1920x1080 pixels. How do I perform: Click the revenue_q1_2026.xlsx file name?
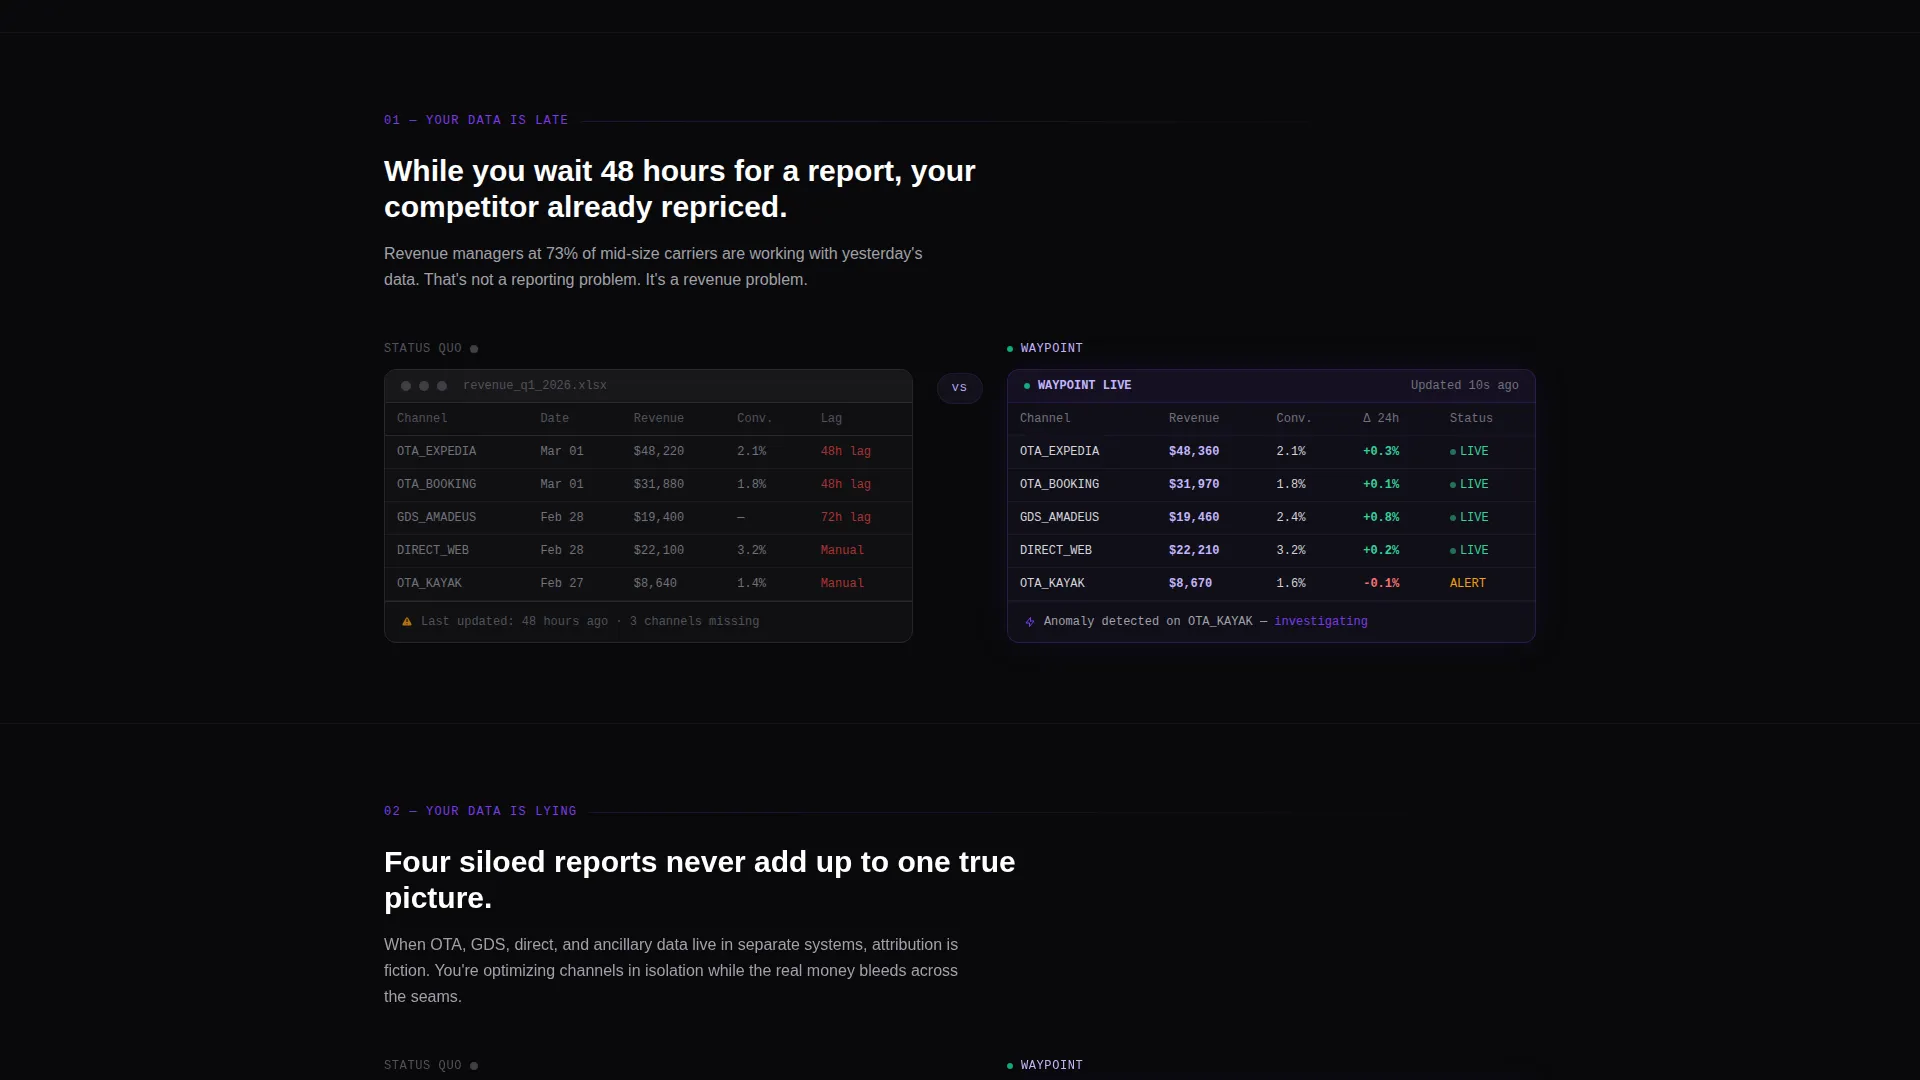(535, 386)
